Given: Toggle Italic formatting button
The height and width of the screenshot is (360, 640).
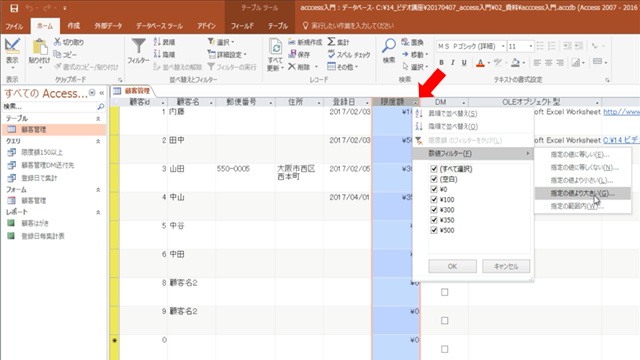Looking at the screenshot, I should (x=453, y=62).
